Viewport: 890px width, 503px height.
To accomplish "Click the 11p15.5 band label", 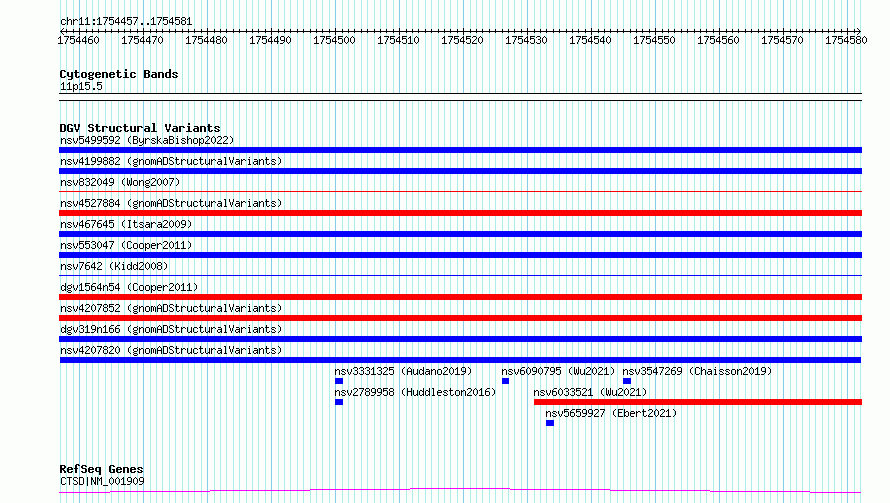I will 81,86.
